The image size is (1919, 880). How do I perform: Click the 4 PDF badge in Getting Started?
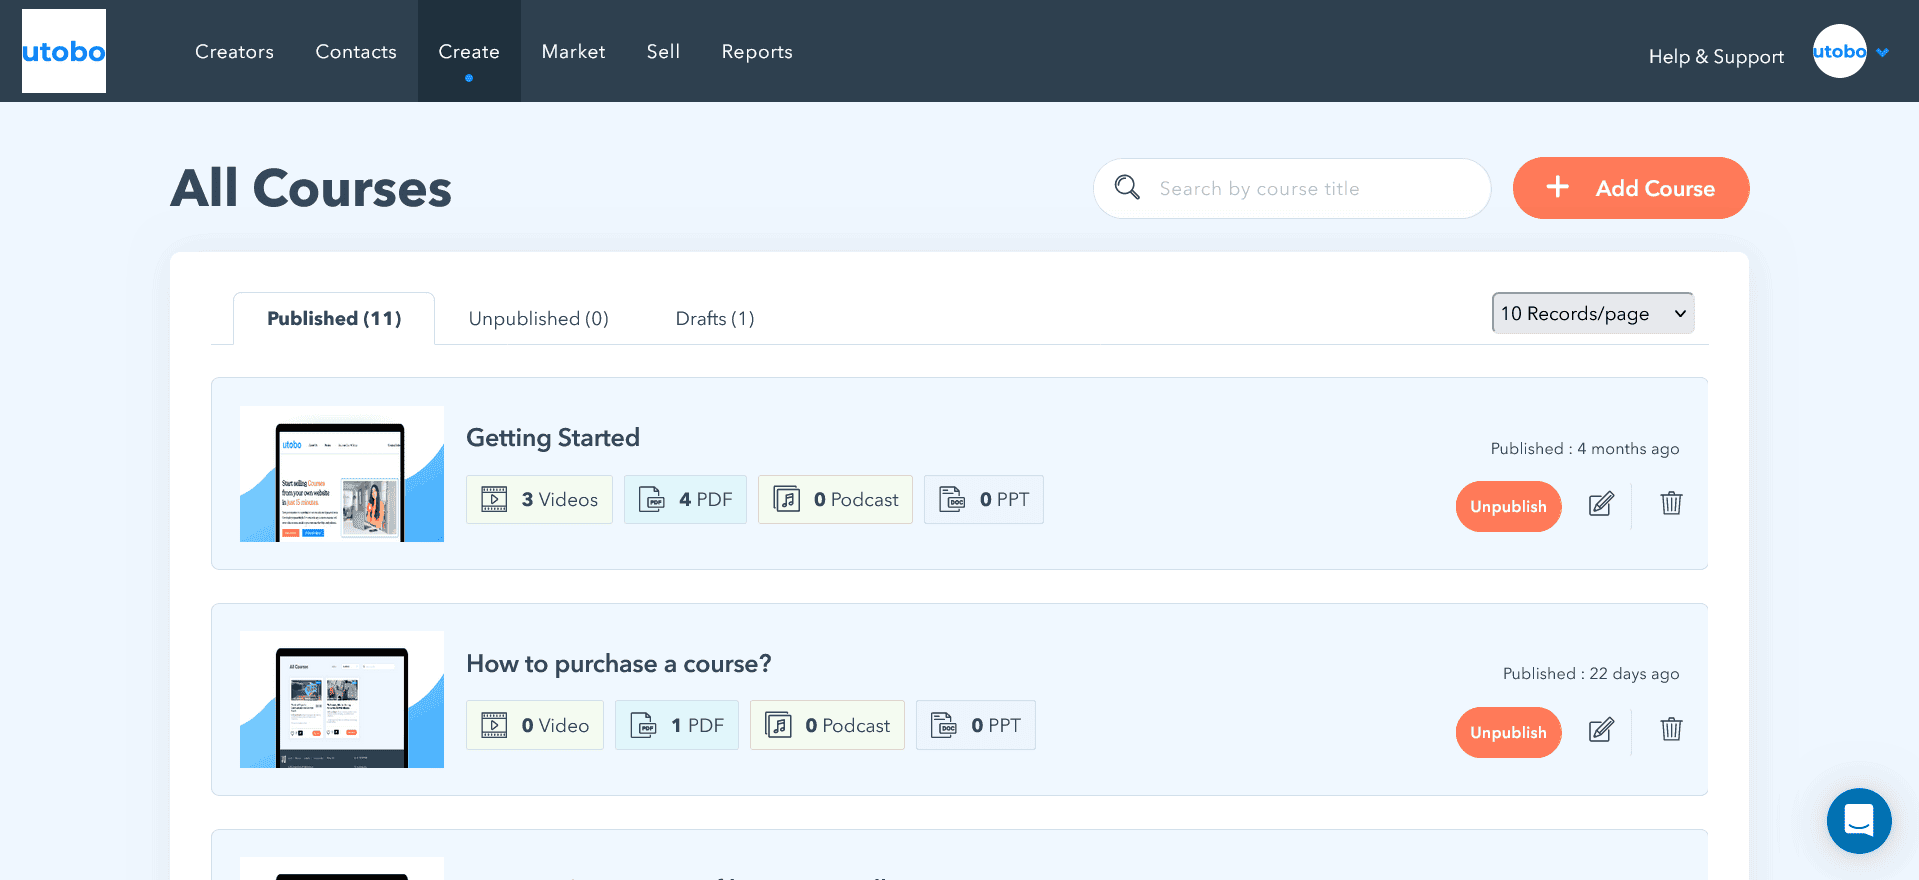click(685, 499)
